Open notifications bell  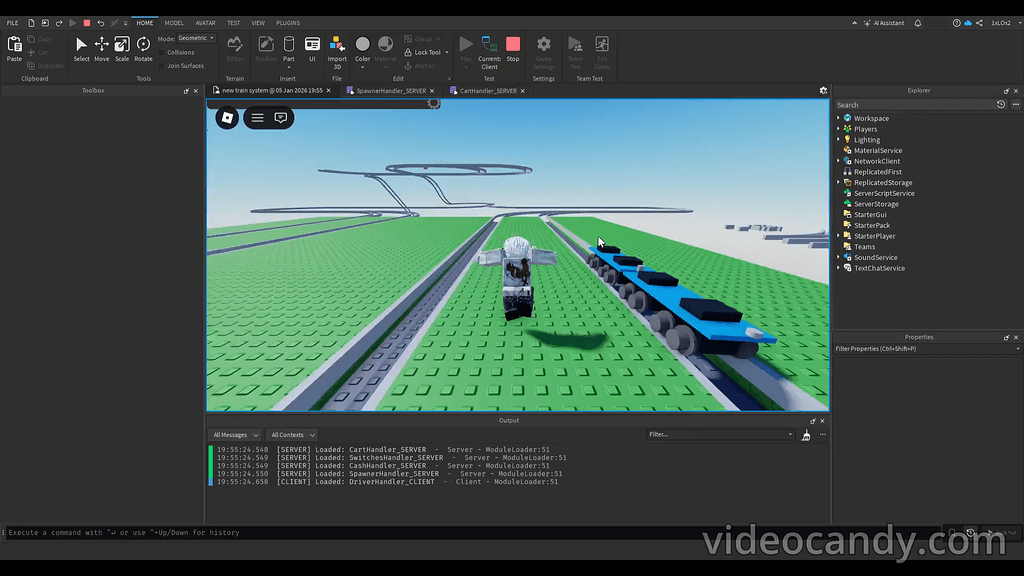918,23
